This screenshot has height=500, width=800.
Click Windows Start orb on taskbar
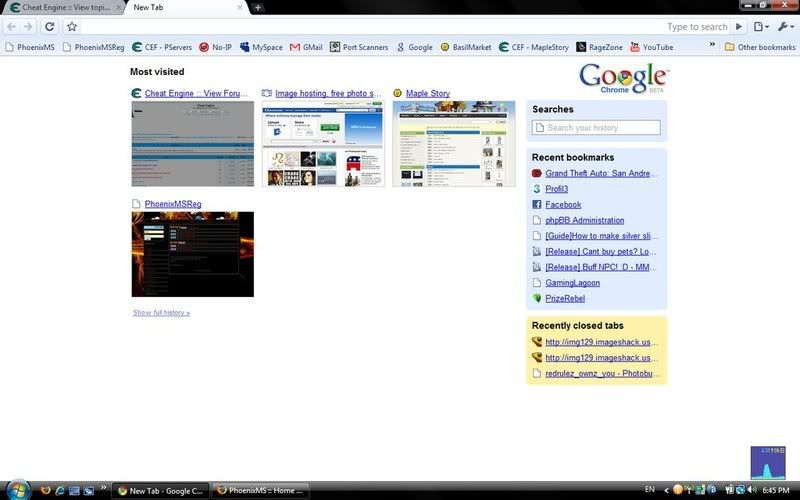[17, 490]
